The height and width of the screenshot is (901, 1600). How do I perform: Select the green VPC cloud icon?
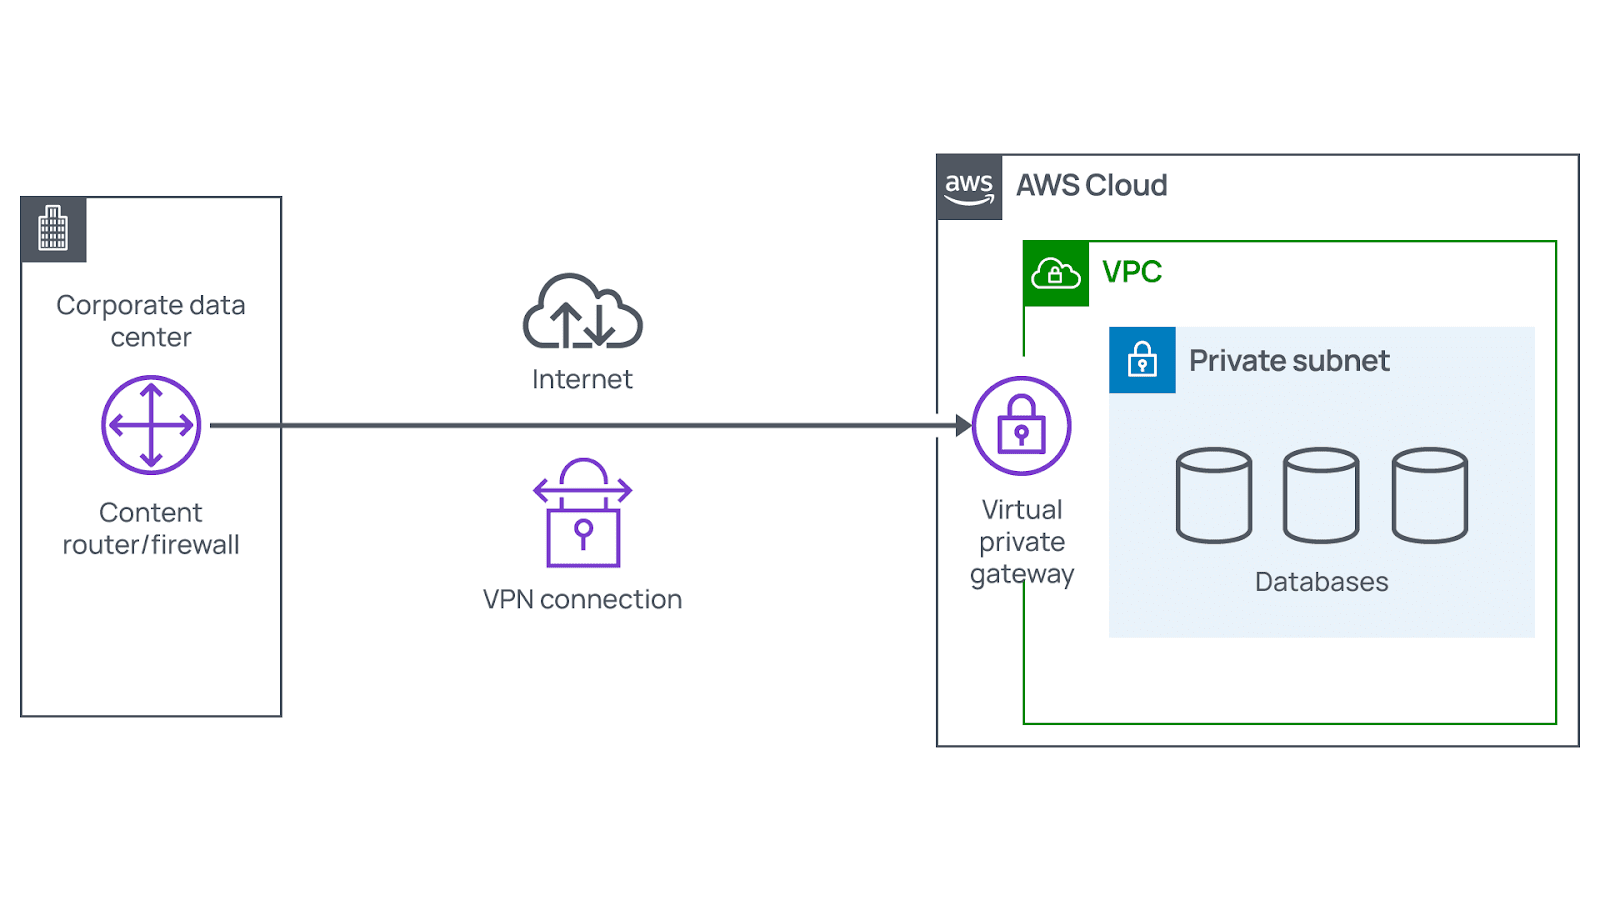(x=1056, y=273)
